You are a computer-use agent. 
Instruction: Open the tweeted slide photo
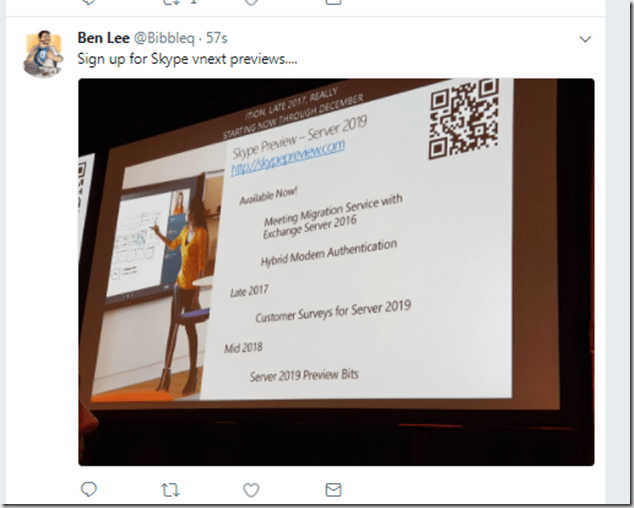[x=336, y=272]
